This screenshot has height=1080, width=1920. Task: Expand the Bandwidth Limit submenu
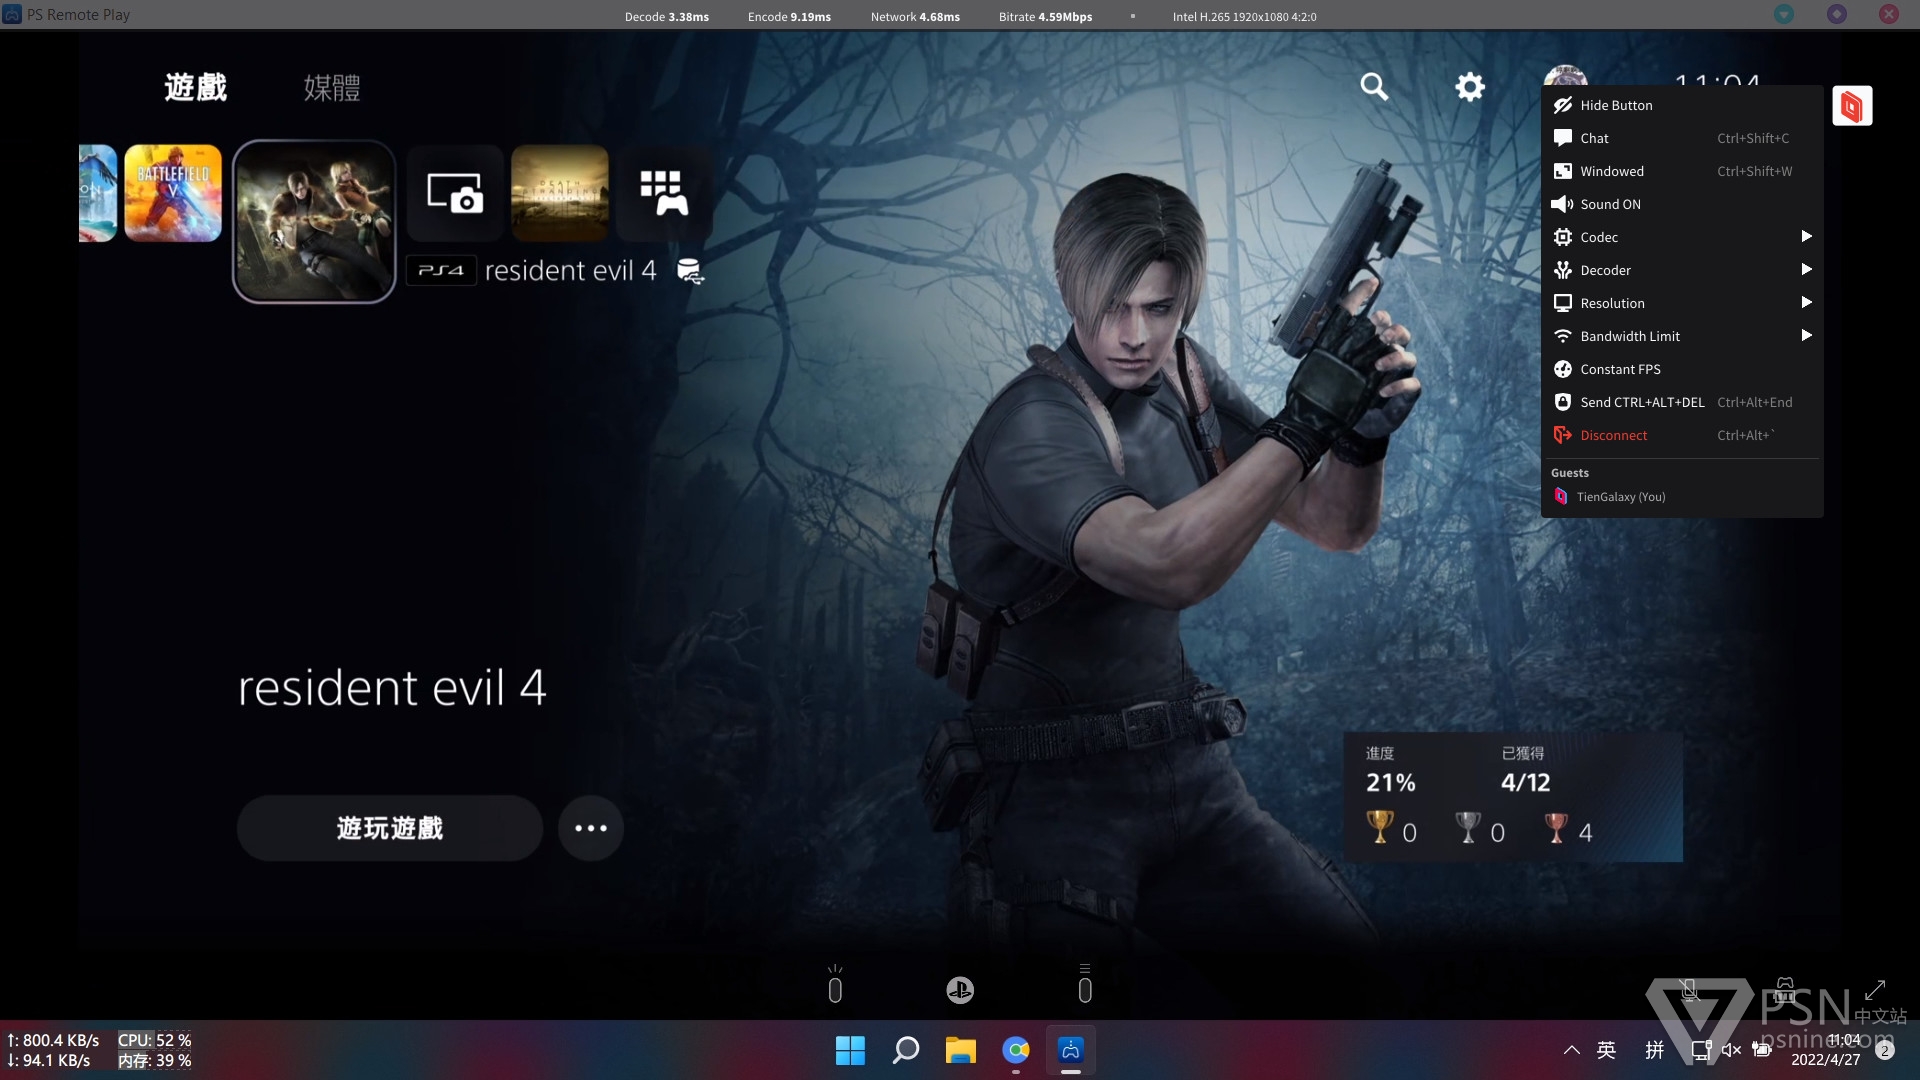(1682, 336)
